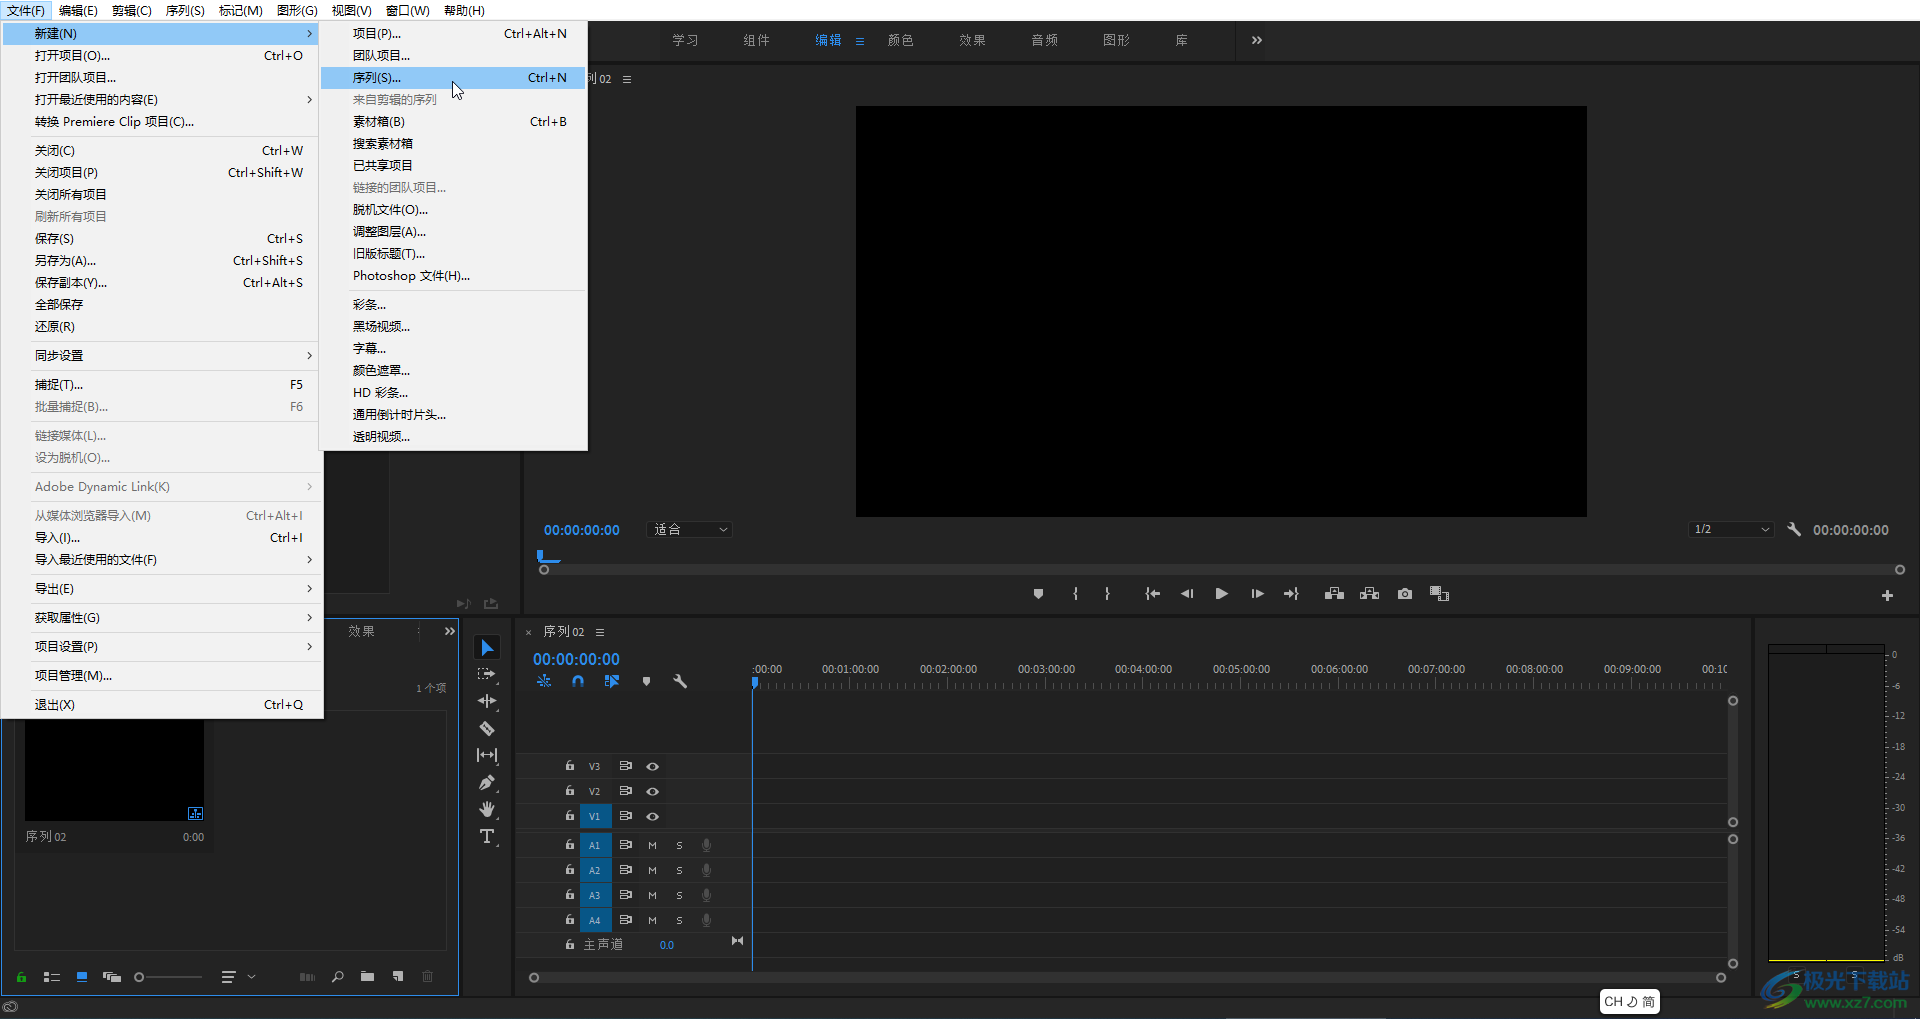
Task: Play the program monitor
Action: (1221, 594)
